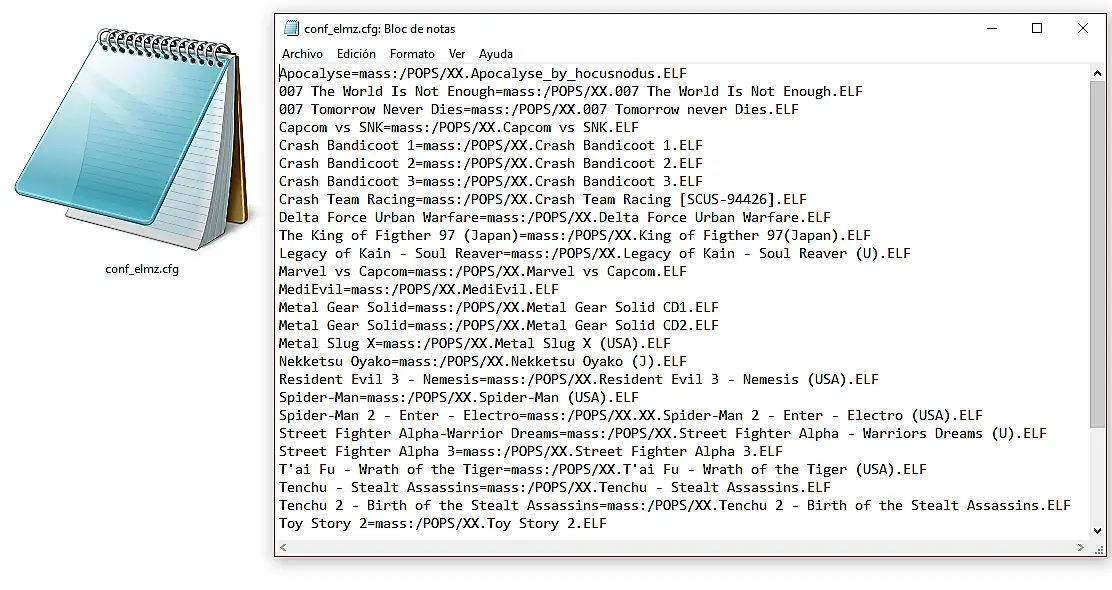This screenshot has height=590, width=1112.
Task: Click the Toy Story 2 line
Action: (443, 524)
